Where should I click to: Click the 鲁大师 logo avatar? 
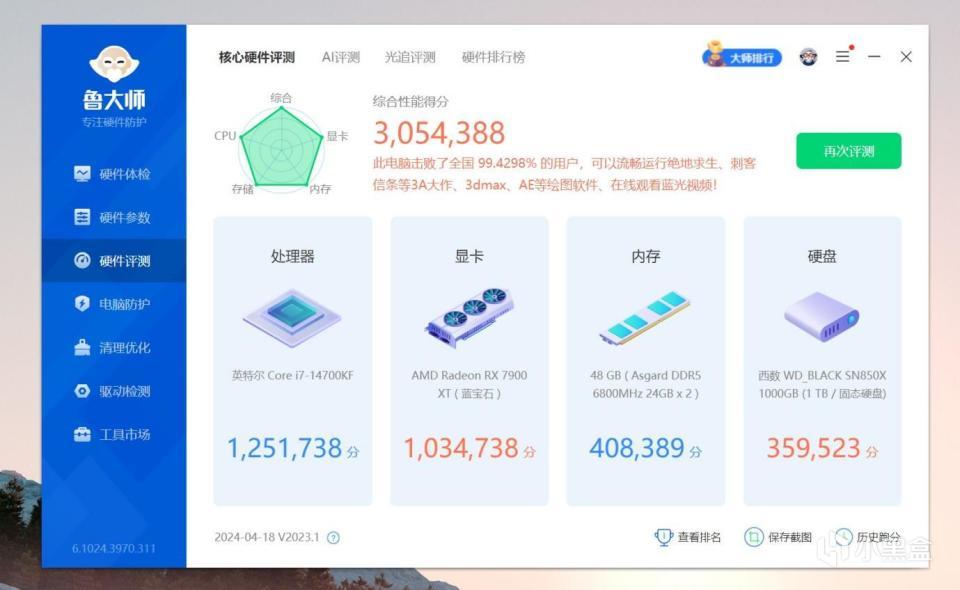(x=114, y=64)
